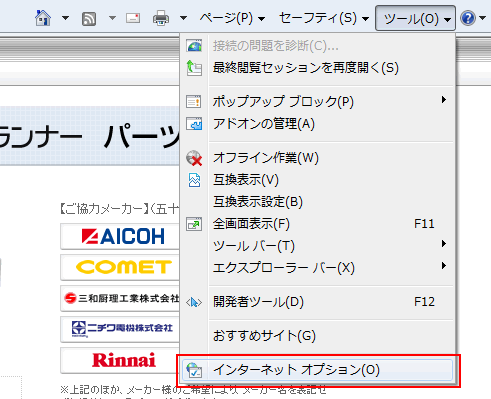The width and height of the screenshot is (491, 399).
Task: Expand the Help dropdown arrow
Action: (x=482, y=18)
